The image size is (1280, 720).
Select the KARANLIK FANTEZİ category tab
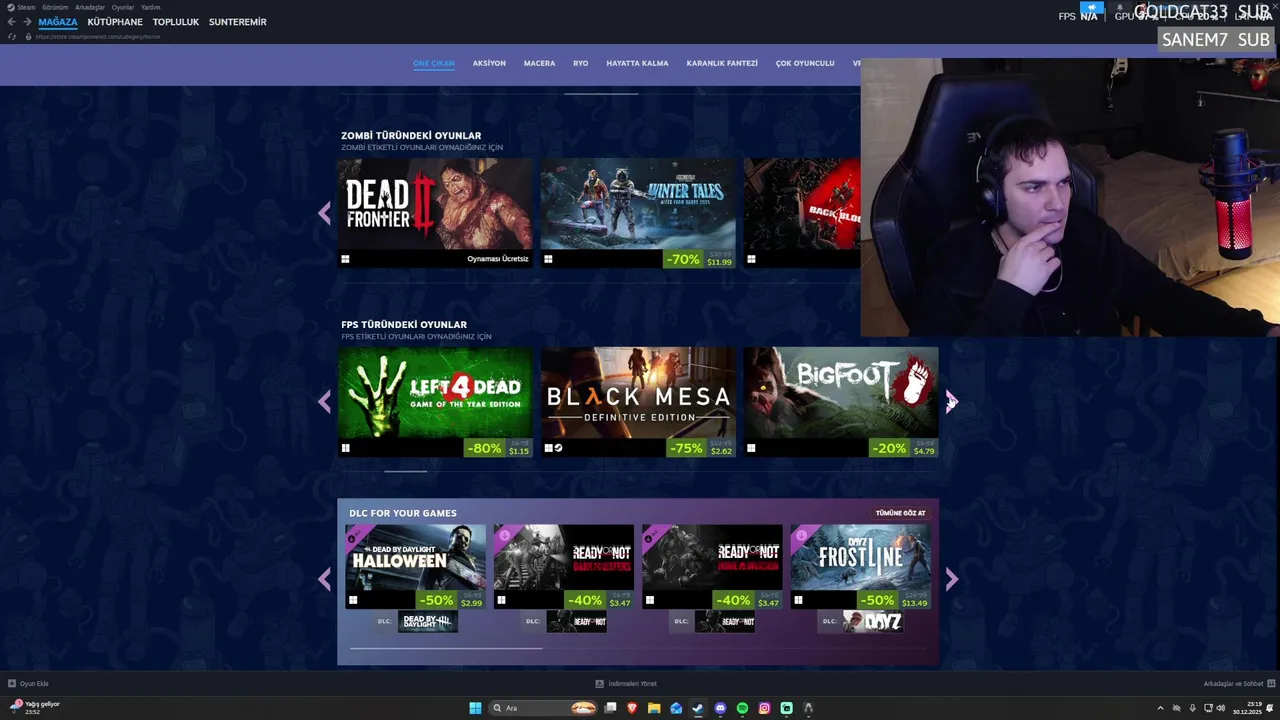click(x=722, y=63)
